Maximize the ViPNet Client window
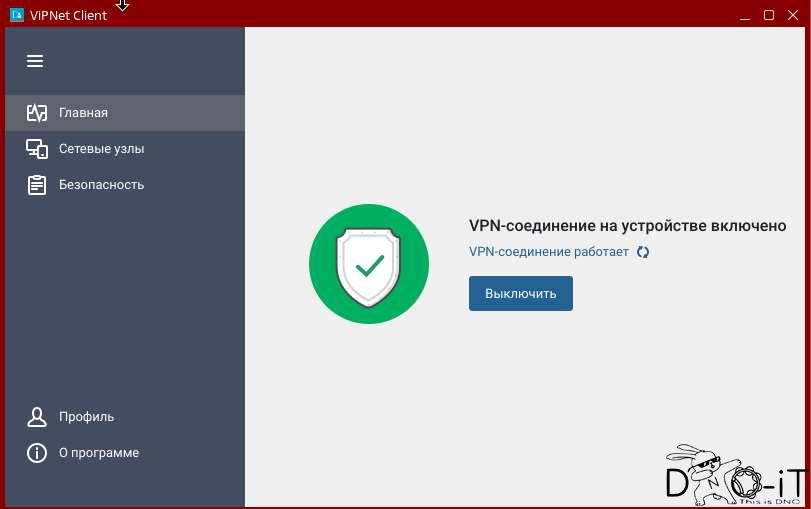Image resolution: width=811 pixels, height=509 pixels. [x=769, y=15]
